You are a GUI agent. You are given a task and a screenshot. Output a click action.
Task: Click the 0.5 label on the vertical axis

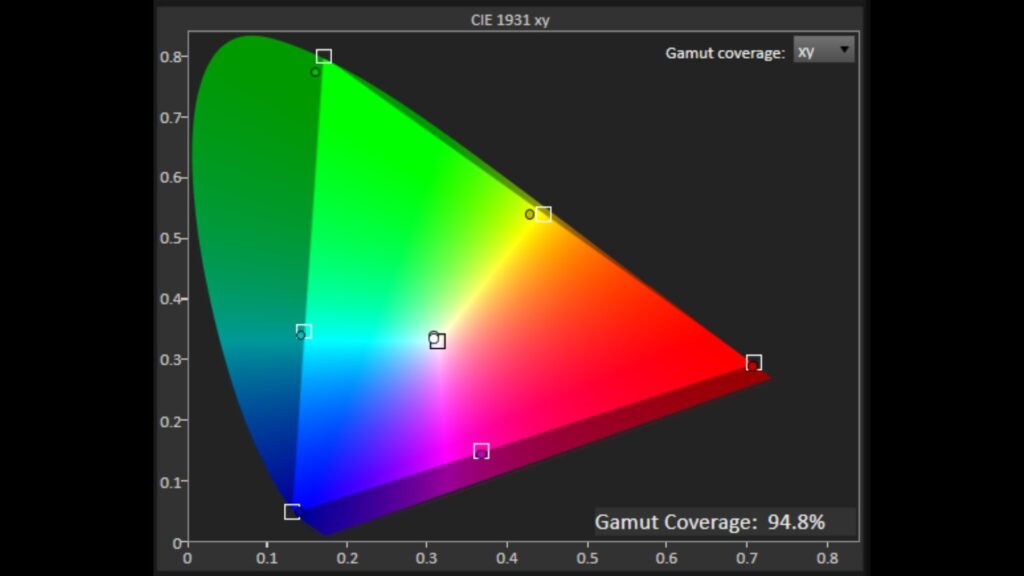point(172,238)
